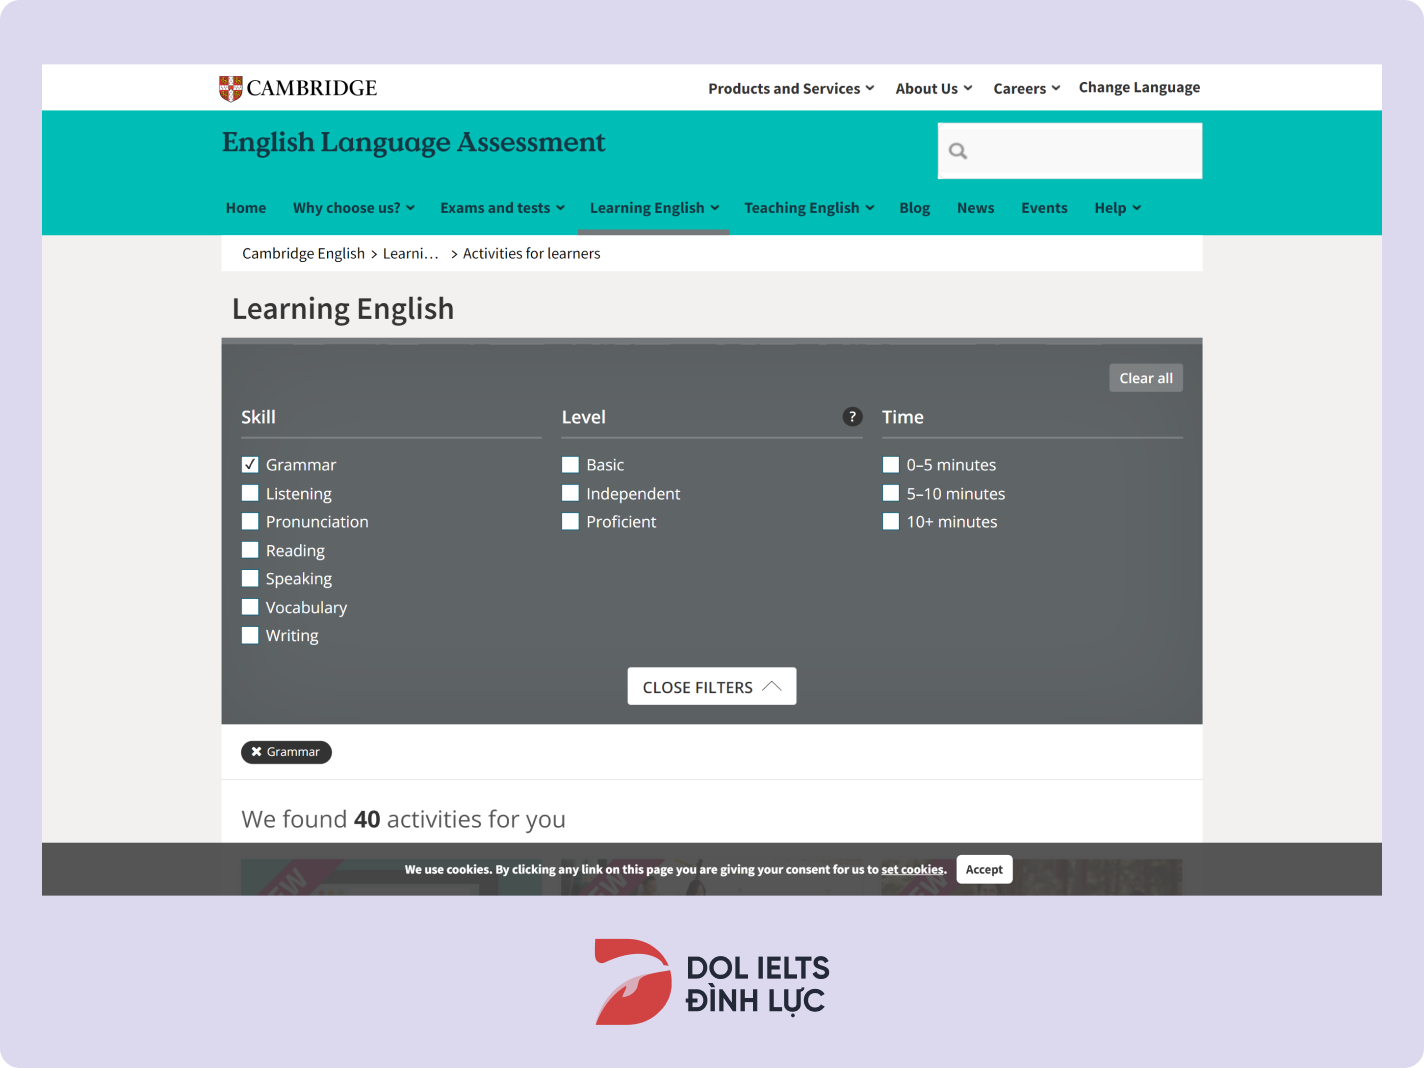Click Activities for learners breadcrumb
This screenshot has width=1424, height=1068.
532,254
